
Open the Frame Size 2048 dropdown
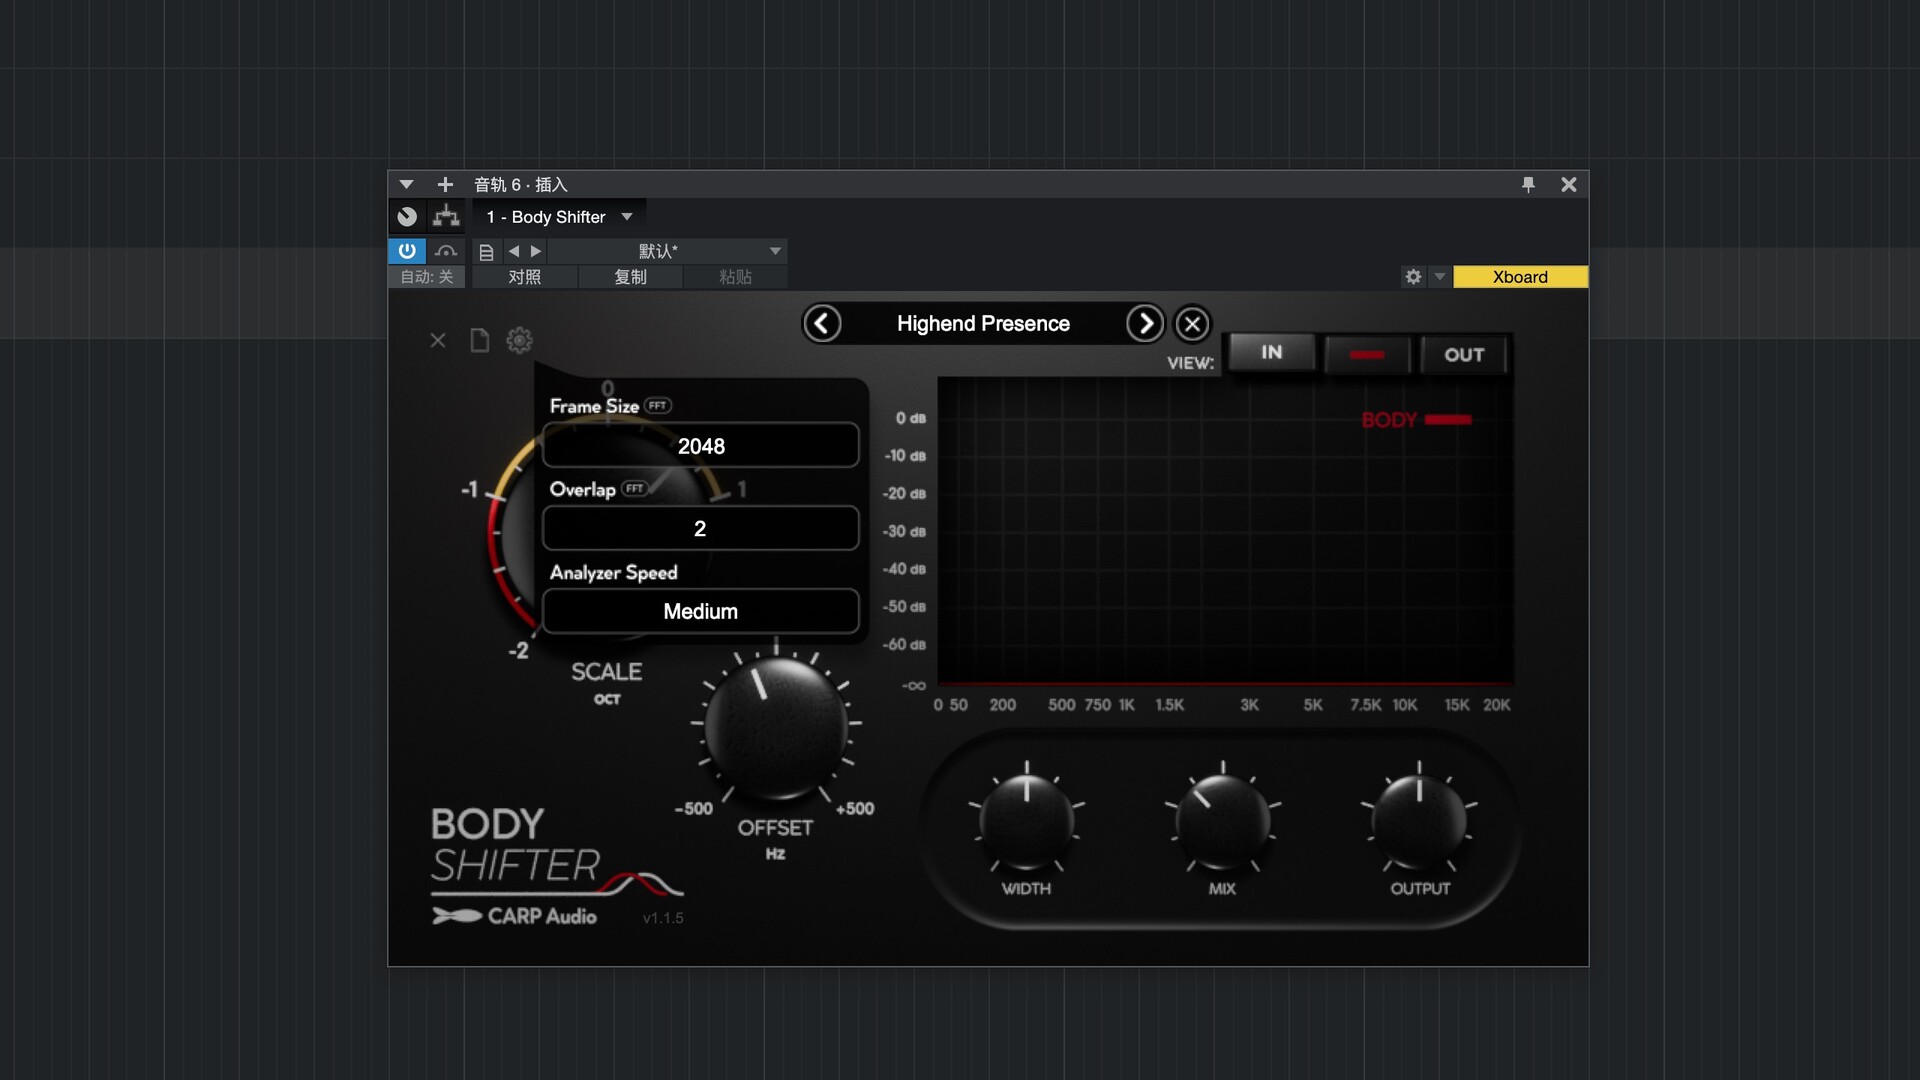700,446
